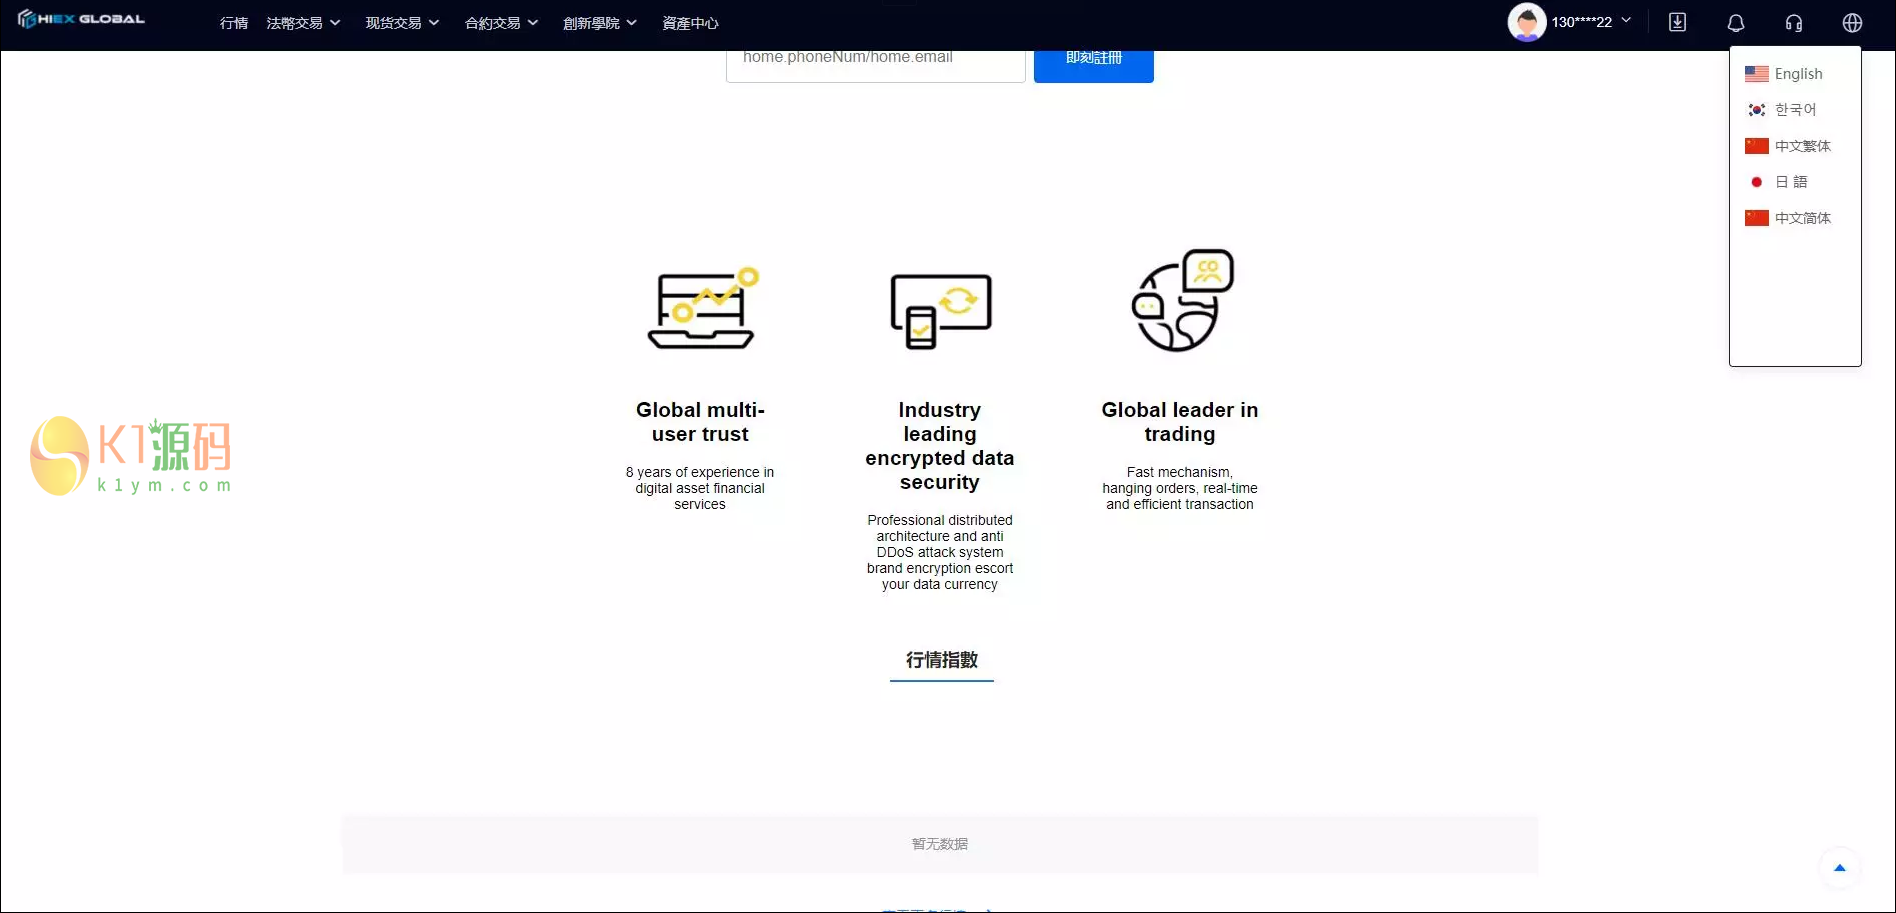Open the 資產中心 link
This screenshot has height=913, width=1896.
click(x=689, y=22)
